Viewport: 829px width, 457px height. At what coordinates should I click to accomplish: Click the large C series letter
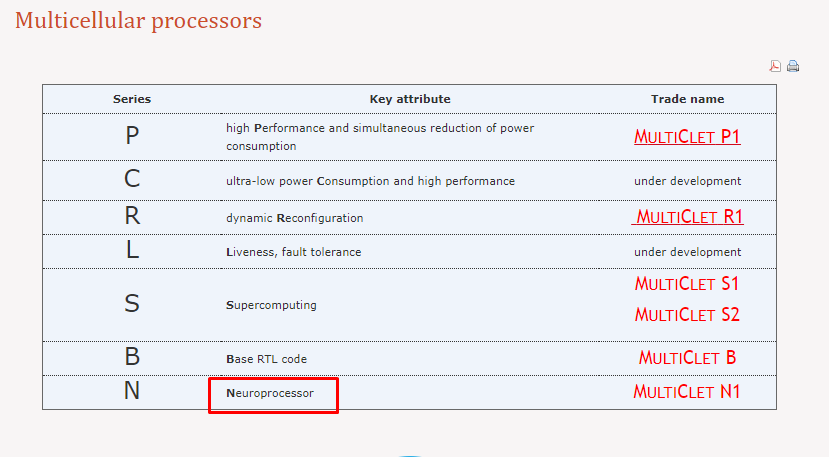pyautogui.click(x=132, y=181)
